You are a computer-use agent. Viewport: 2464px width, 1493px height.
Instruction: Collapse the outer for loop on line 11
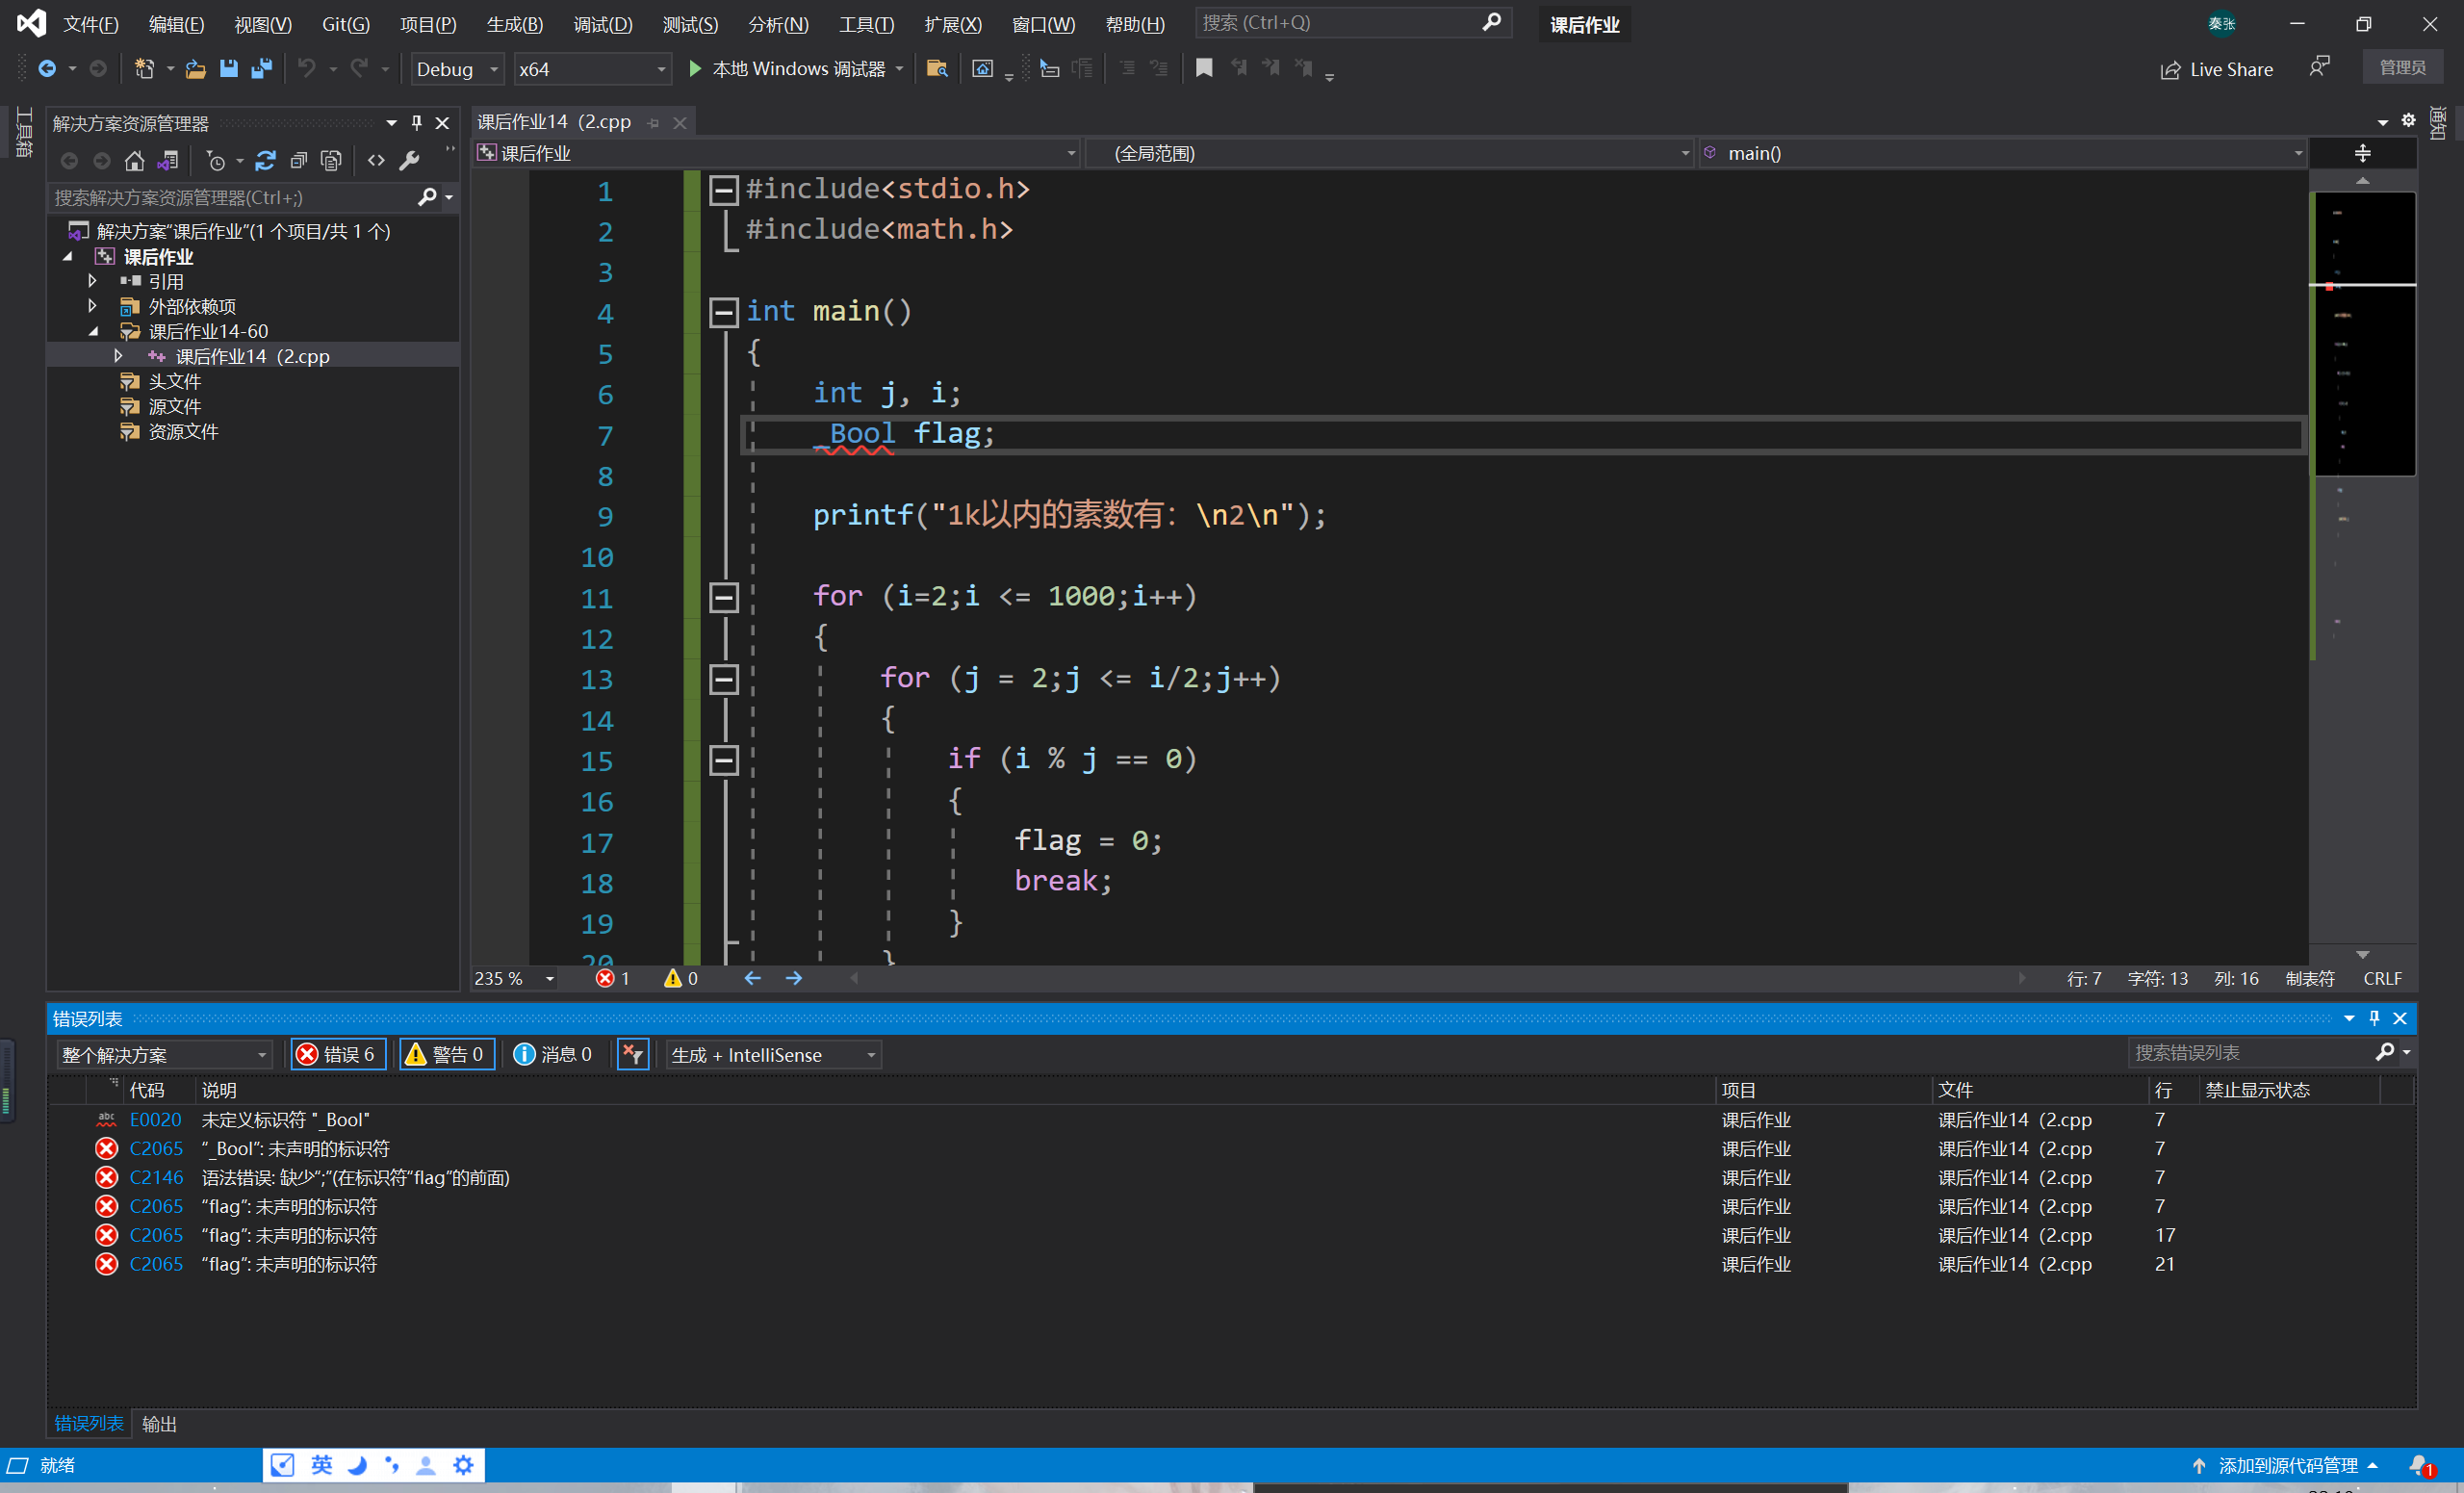click(723, 598)
